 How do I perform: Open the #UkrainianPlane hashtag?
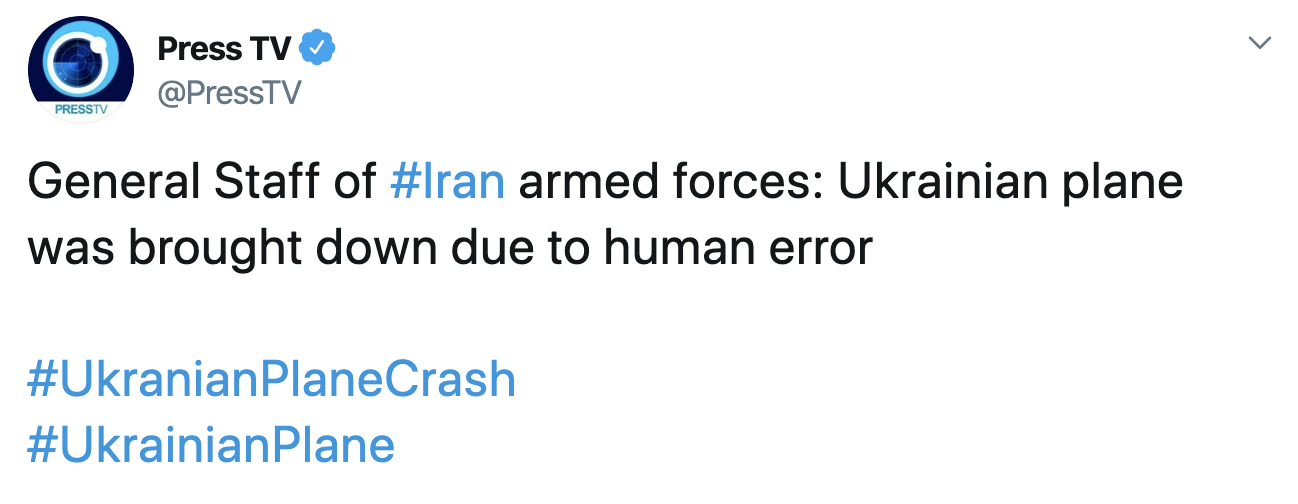click(211, 445)
